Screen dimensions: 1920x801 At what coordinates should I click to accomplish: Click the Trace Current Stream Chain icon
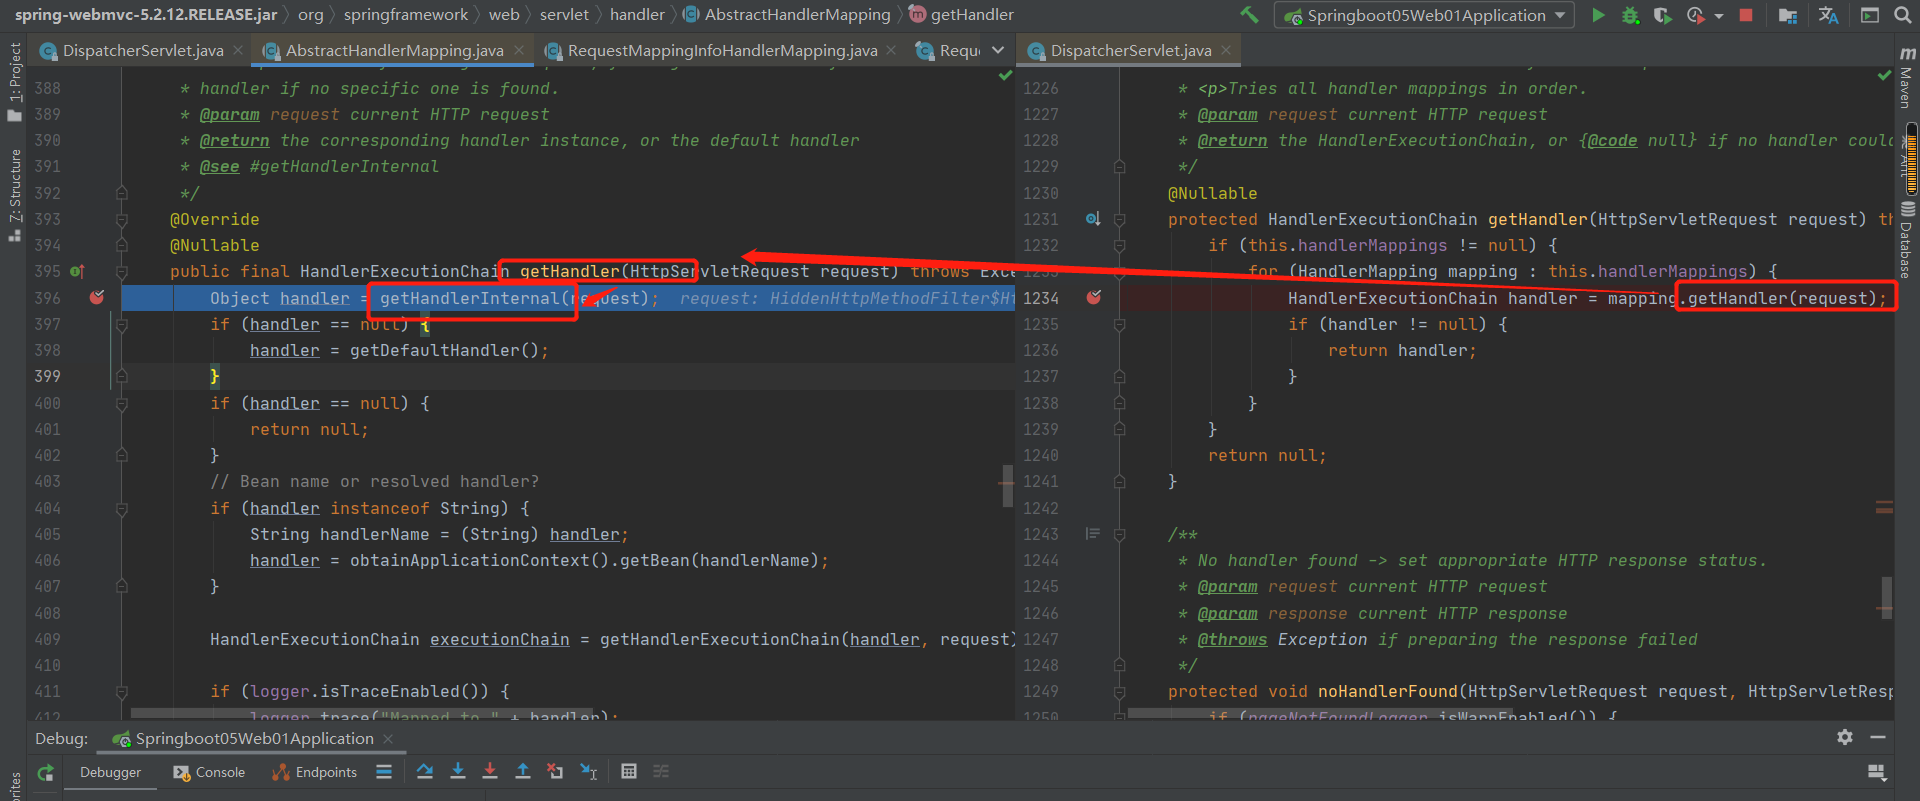click(x=661, y=771)
